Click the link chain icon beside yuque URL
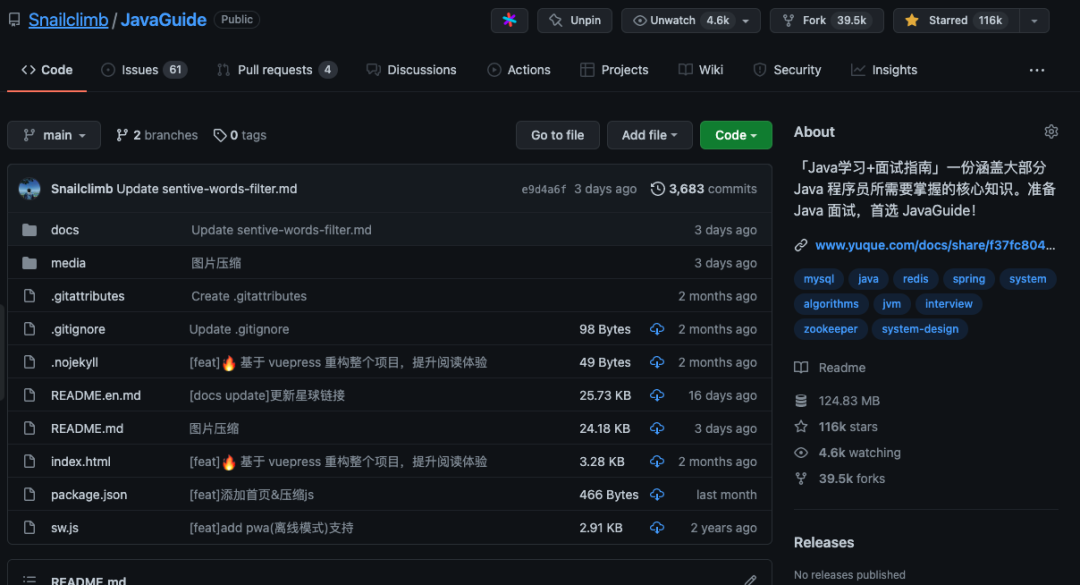Image resolution: width=1080 pixels, height=585 pixels. click(x=800, y=245)
